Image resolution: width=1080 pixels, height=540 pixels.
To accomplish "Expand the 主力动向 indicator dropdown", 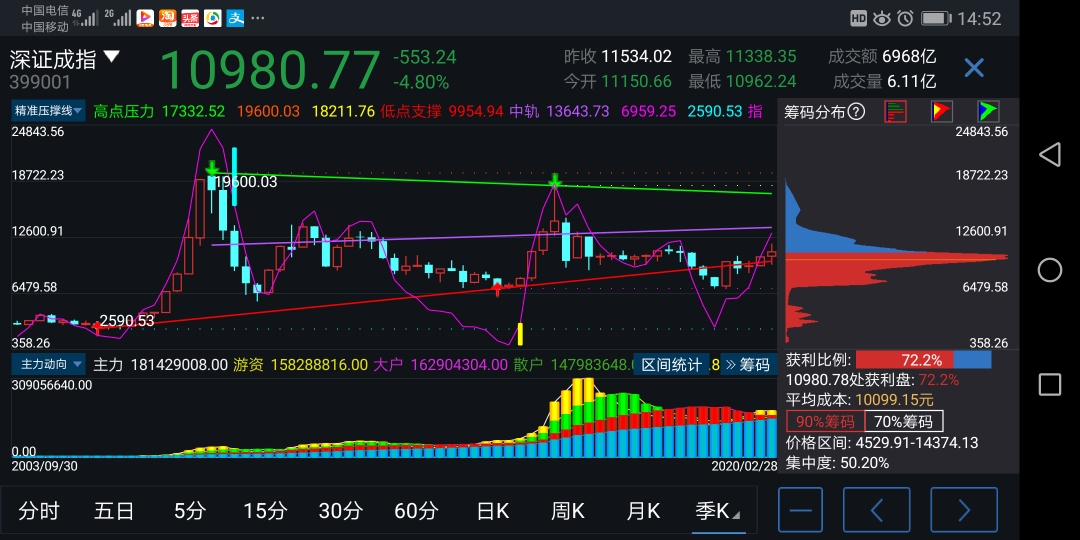I will [x=48, y=364].
